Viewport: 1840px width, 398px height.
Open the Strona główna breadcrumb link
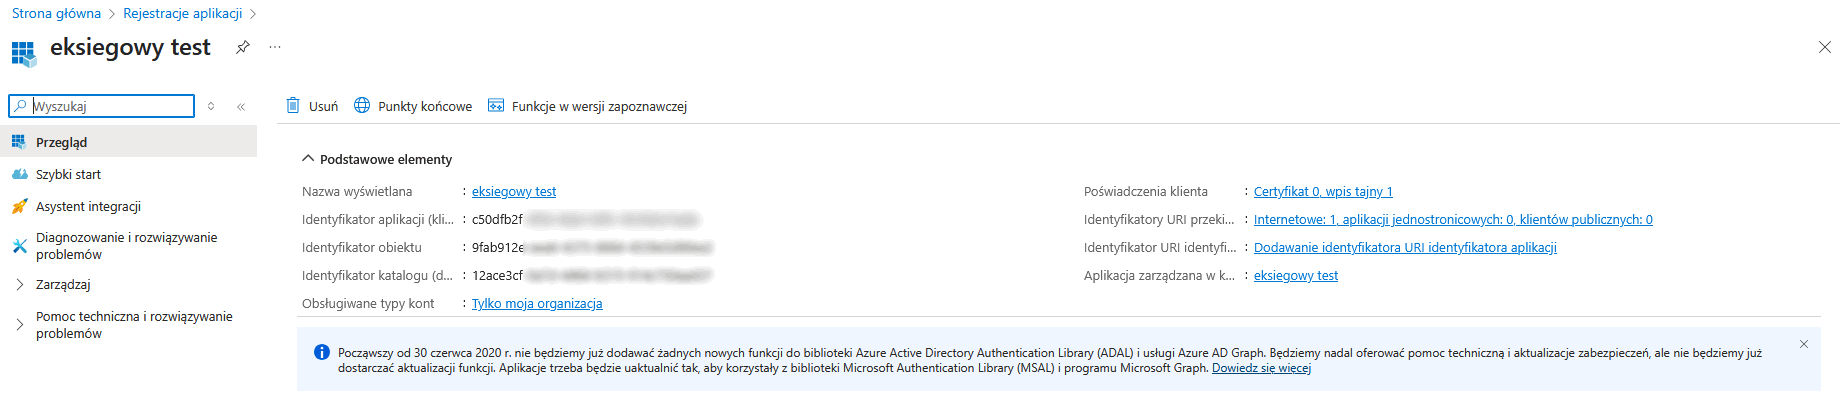click(x=56, y=13)
